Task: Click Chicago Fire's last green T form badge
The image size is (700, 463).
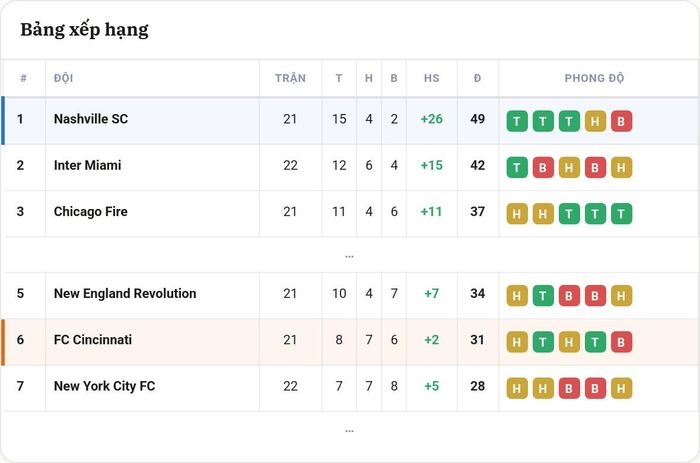Action: pos(621,214)
